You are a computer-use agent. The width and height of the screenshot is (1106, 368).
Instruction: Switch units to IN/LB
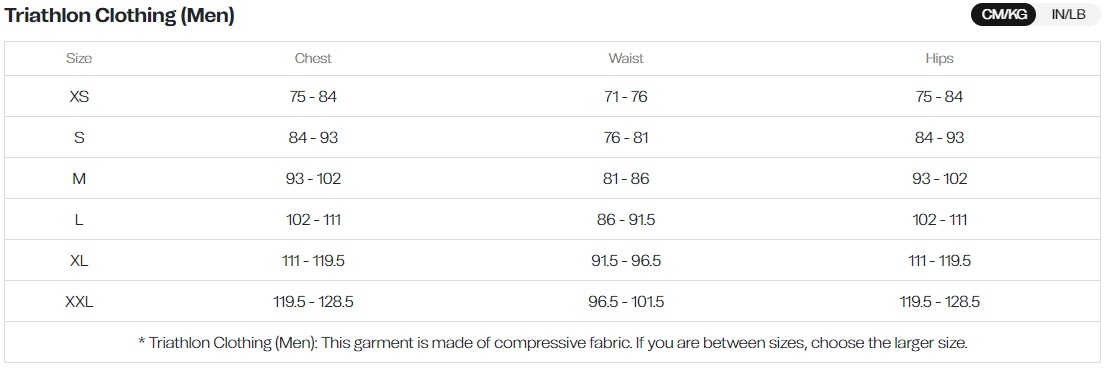pos(1068,14)
